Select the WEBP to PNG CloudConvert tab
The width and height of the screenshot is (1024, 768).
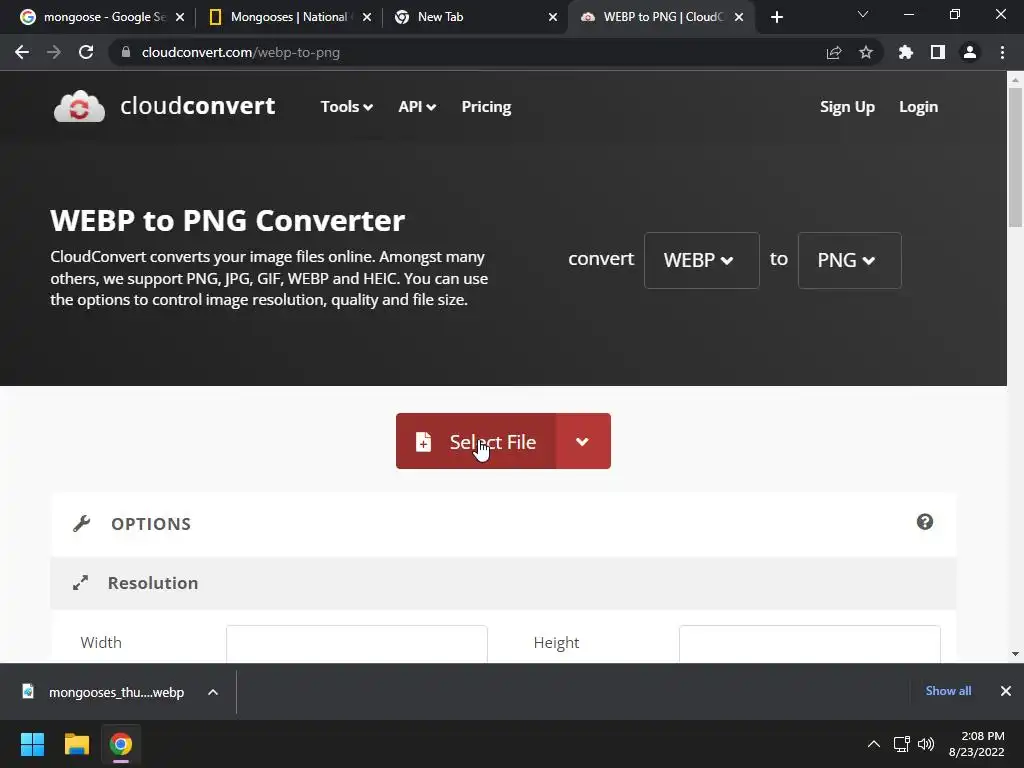[x=660, y=17]
